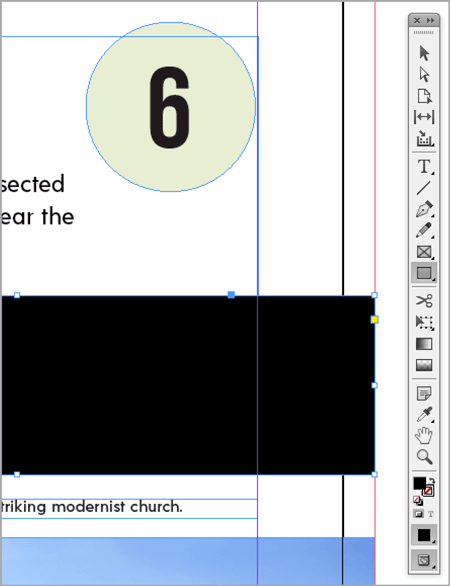The height and width of the screenshot is (586, 450).
Task: Select the Type tool
Action: pos(424,167)
